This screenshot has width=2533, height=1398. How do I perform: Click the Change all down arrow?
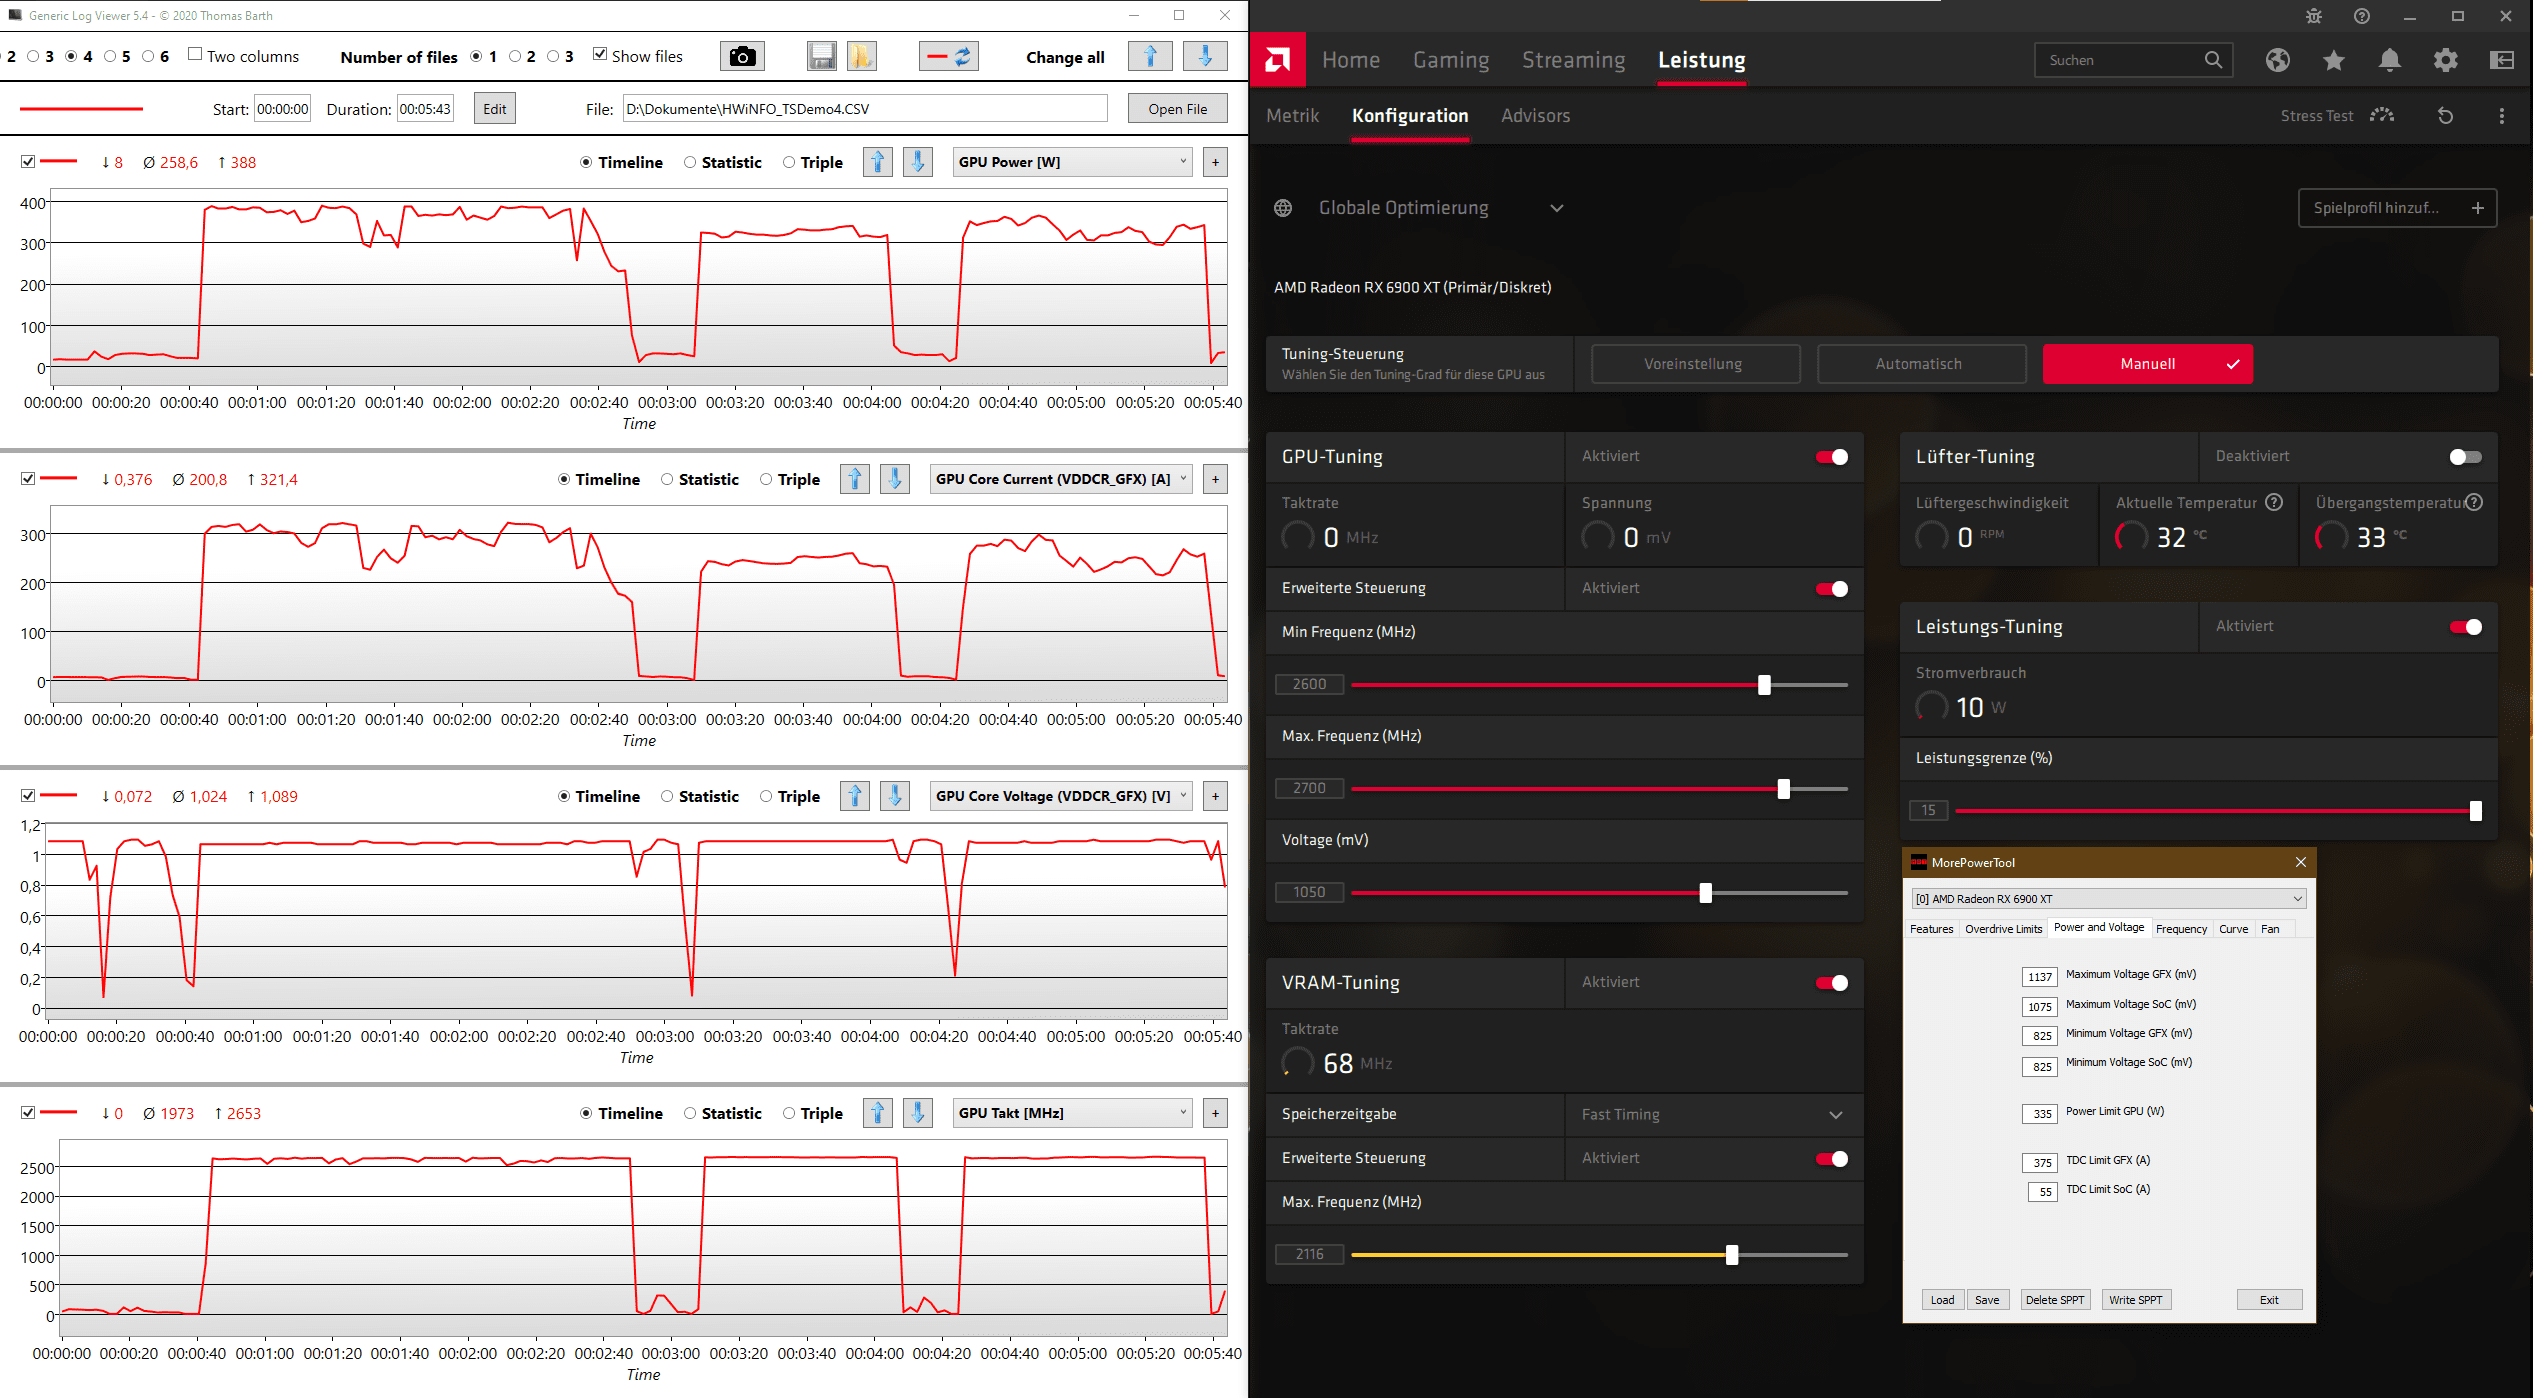point(1205,57)
